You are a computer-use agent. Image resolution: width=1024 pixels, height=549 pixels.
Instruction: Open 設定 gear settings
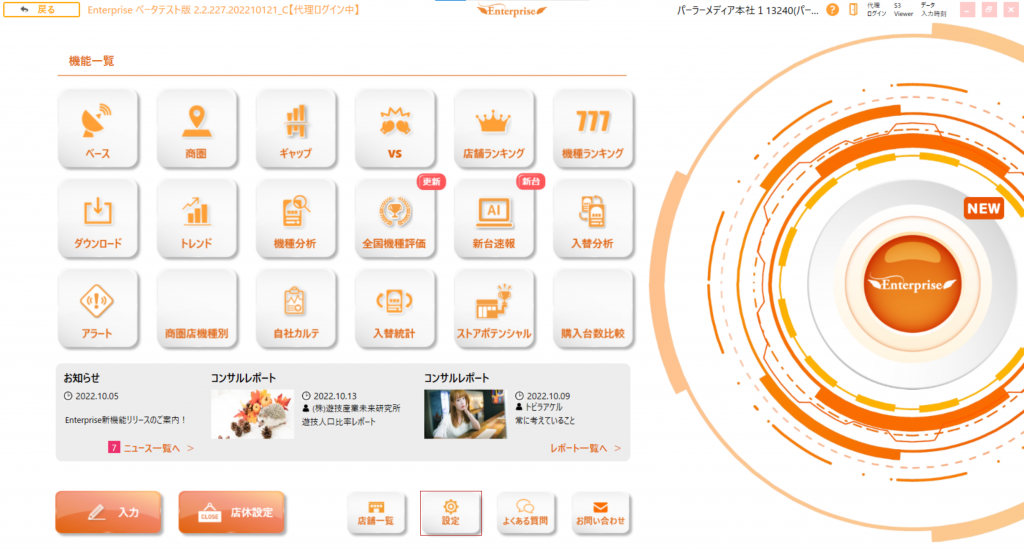pyautogui.click(x=451, y=514)
